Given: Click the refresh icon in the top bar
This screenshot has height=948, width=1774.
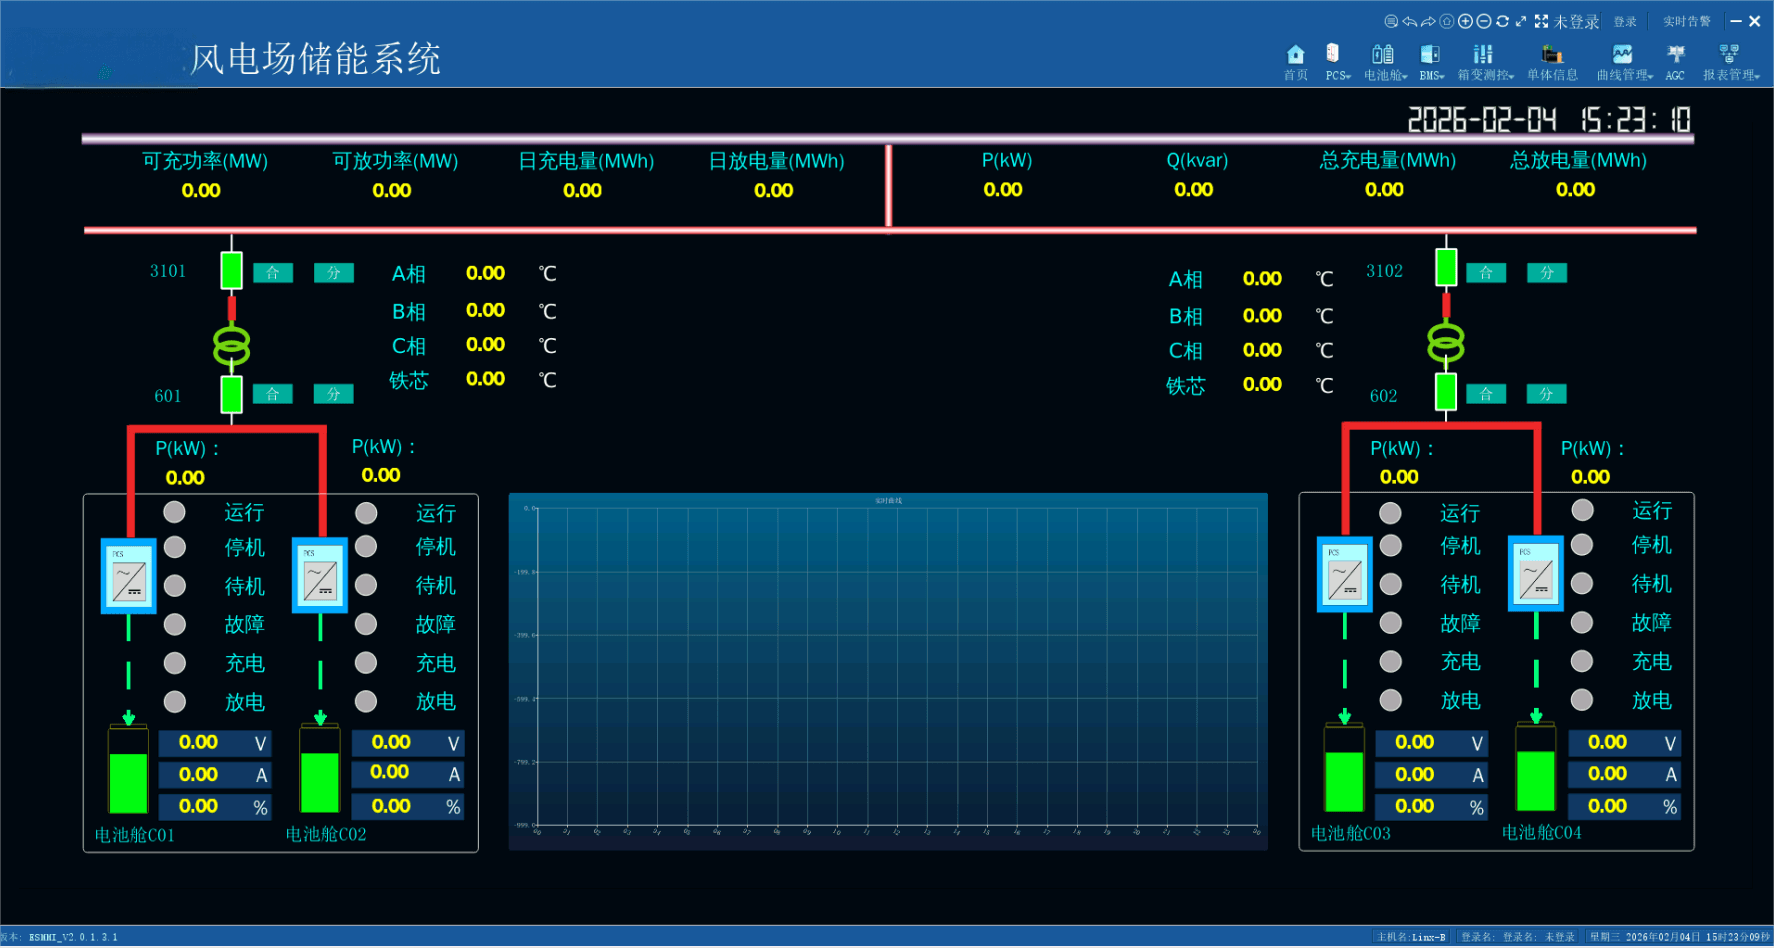Looking at the screenshot, I should click(x=1502, y=21).
